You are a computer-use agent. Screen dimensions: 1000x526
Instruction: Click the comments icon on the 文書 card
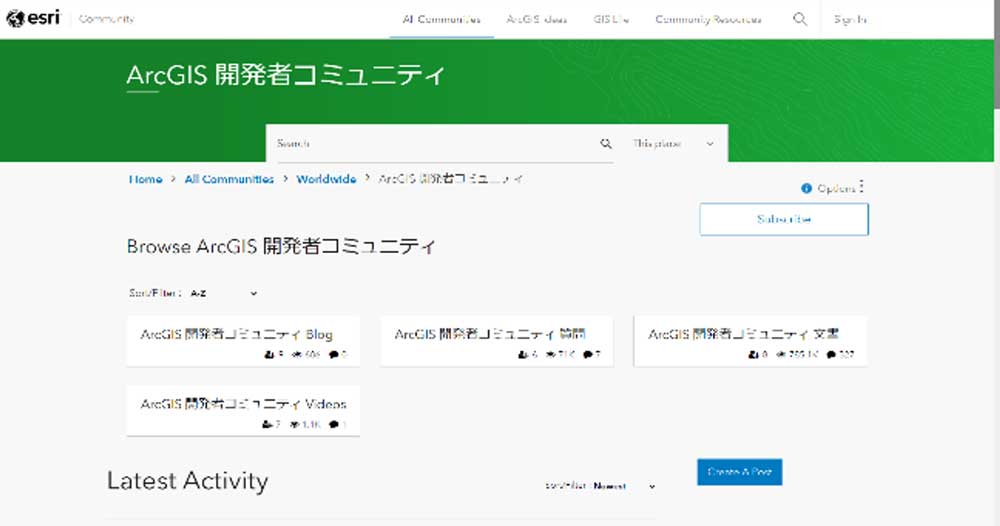[830, 355]
